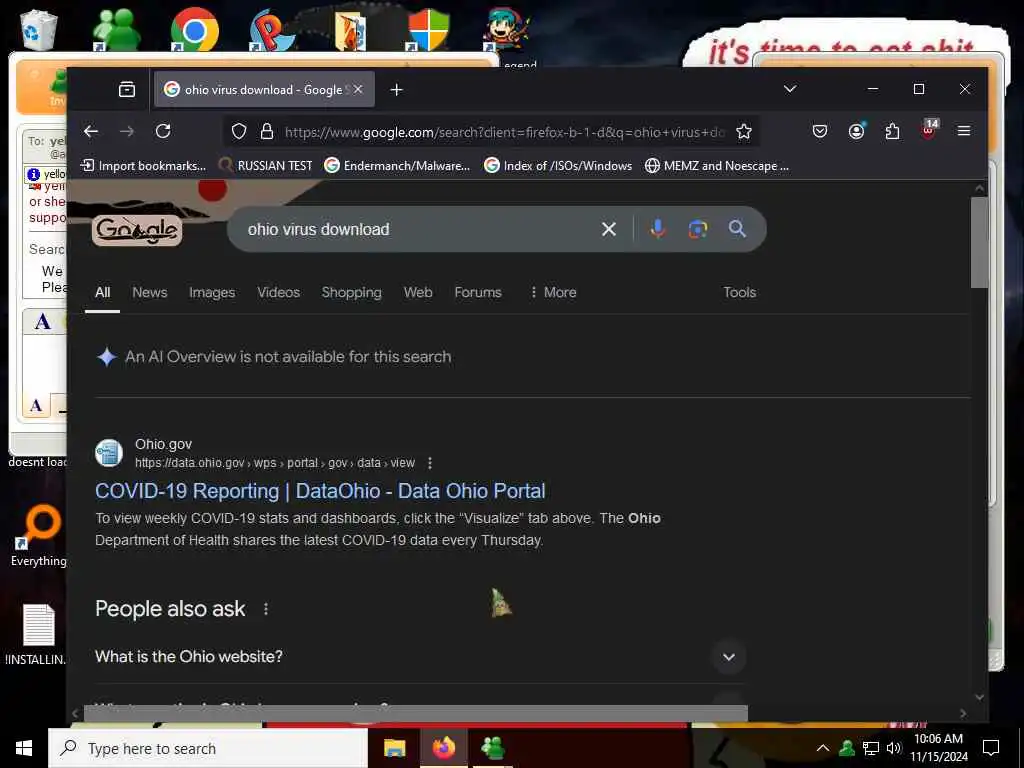
Task: Switch to the Images tab
Action: point(212,293)
